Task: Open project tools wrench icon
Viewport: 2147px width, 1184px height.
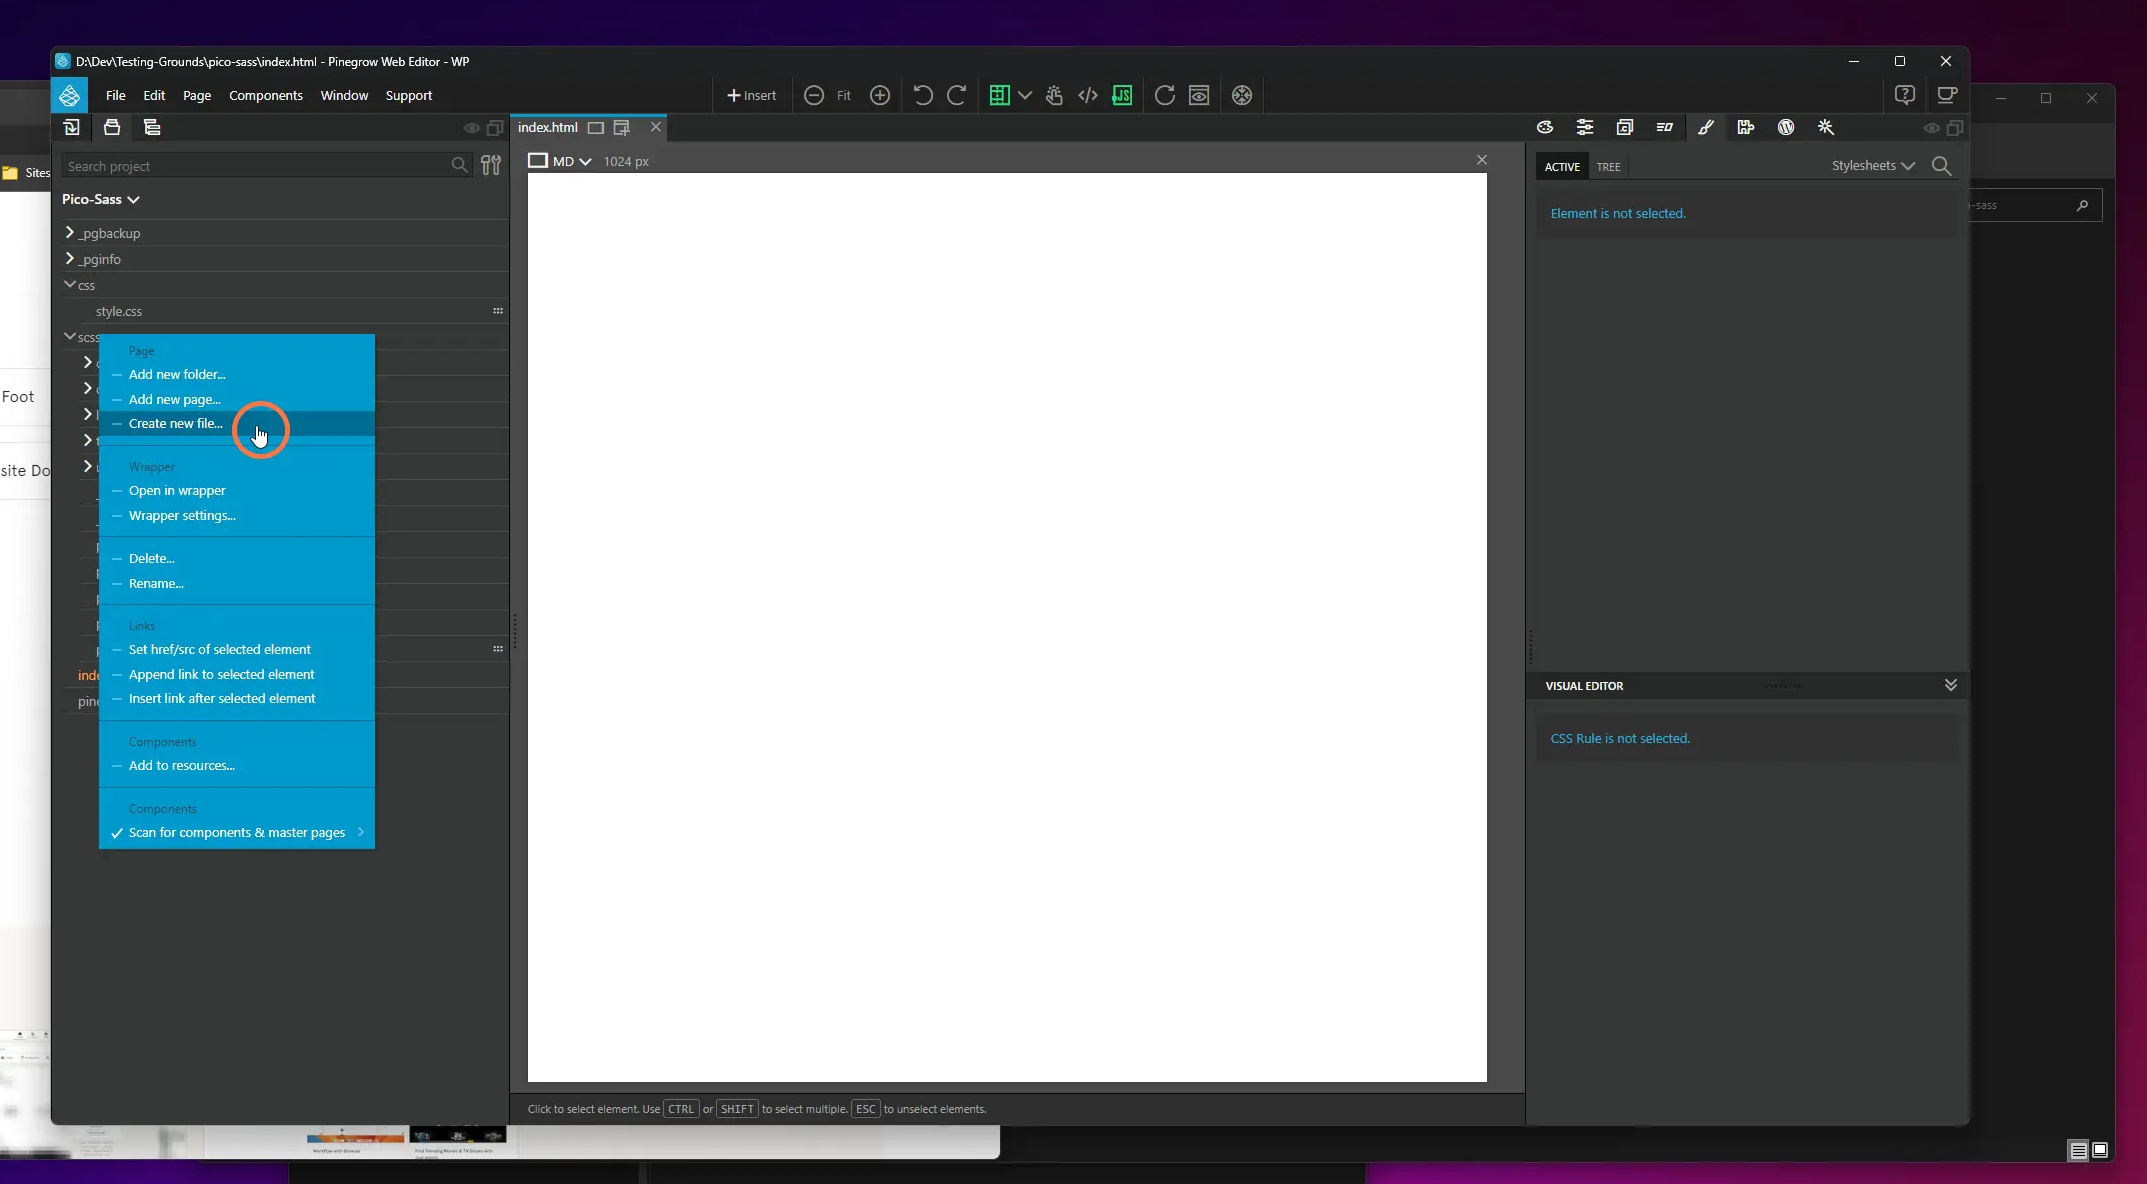Action: coord(491,166)
